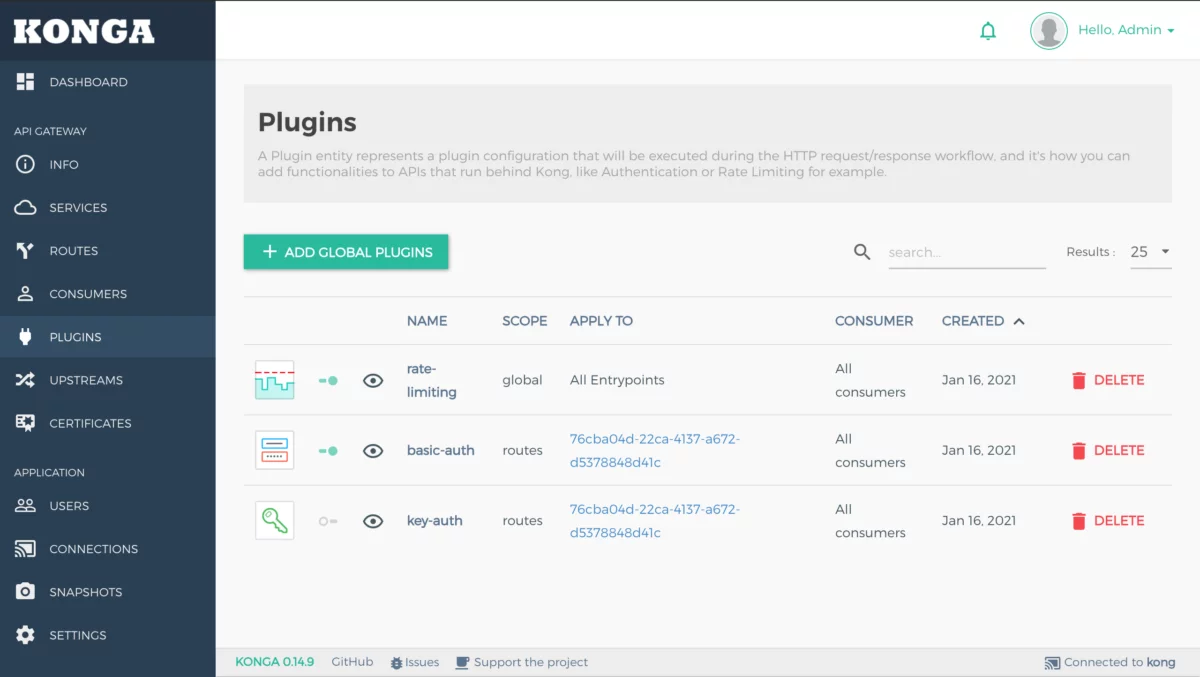This screenshot has width=1200, height=677.
Task: Open the Dashboard section
Action: click(x=88, y=81)
